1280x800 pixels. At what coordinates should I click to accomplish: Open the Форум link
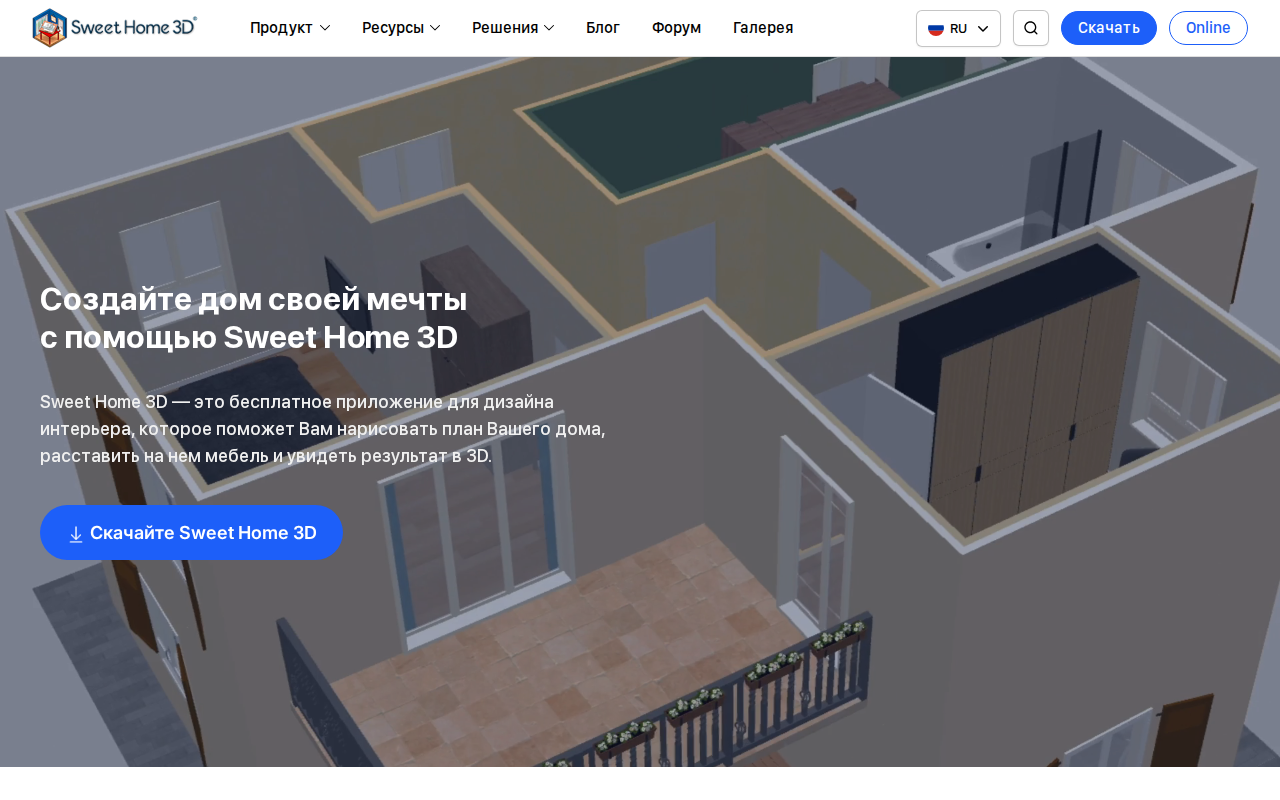[676, 28]
